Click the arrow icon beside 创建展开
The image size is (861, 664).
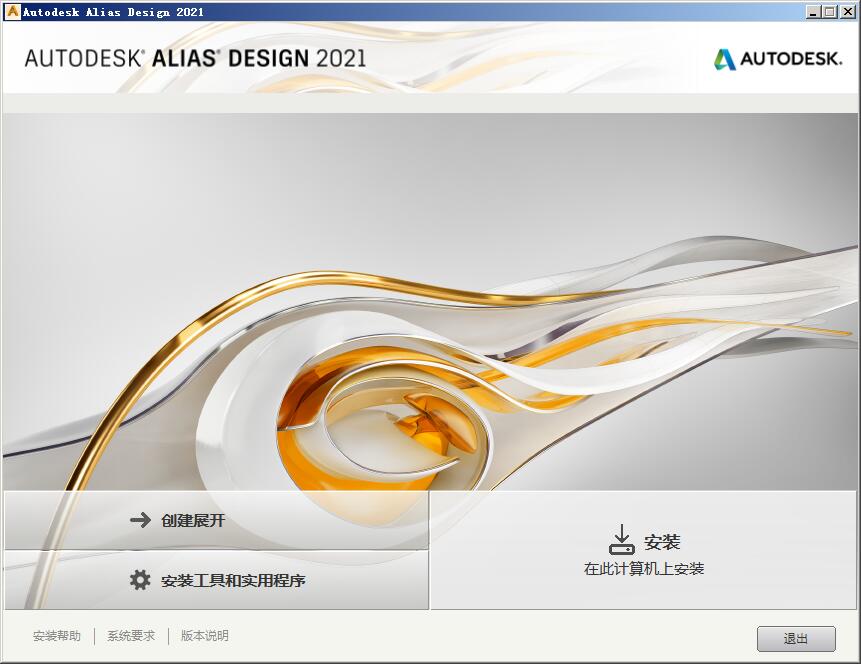point(140,520)
